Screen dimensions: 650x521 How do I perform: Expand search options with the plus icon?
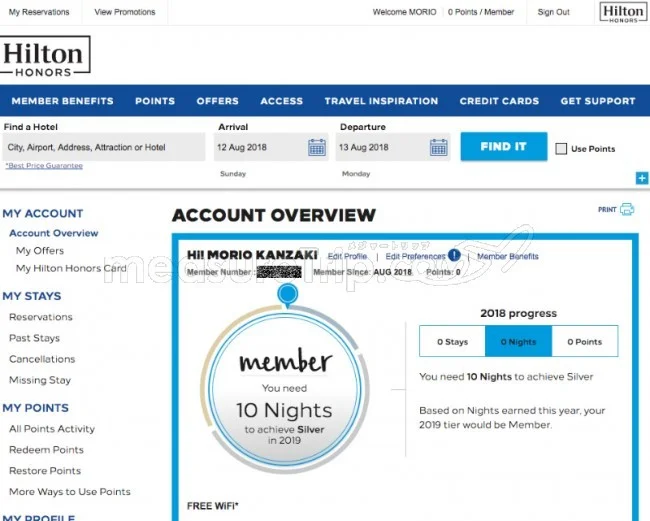coord(642,178)
